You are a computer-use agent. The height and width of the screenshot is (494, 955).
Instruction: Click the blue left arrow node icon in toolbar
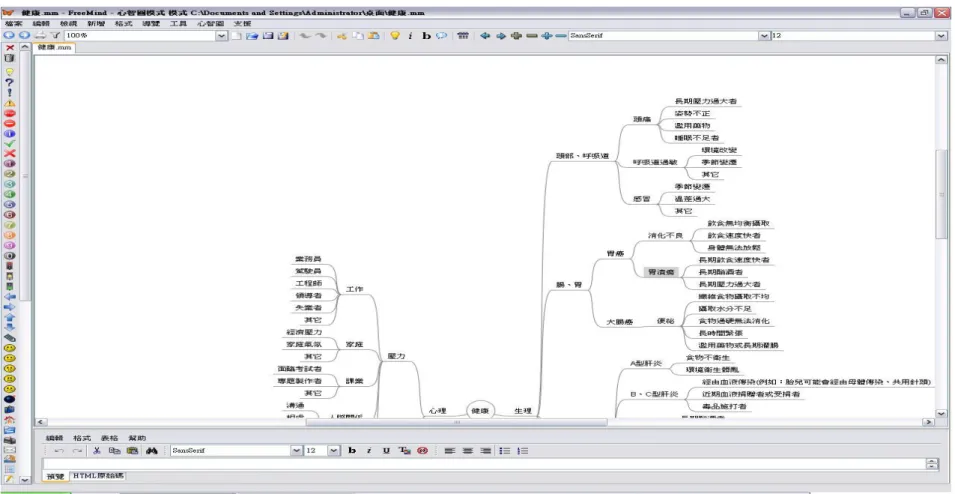485,36
